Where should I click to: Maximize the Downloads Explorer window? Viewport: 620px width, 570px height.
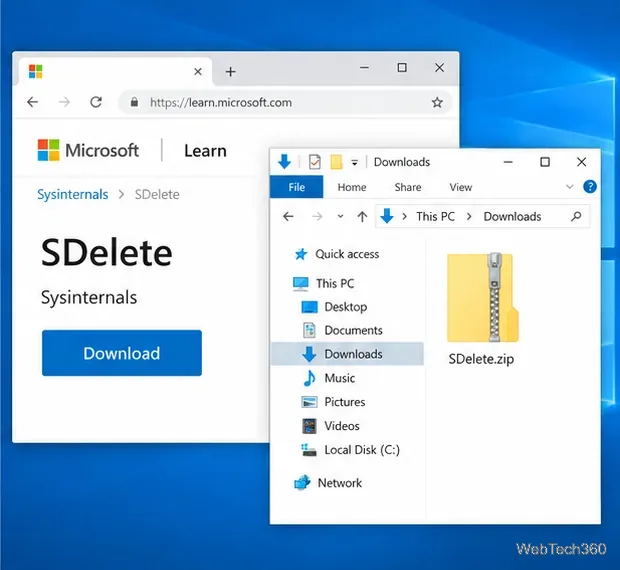(x=545, y=162)
